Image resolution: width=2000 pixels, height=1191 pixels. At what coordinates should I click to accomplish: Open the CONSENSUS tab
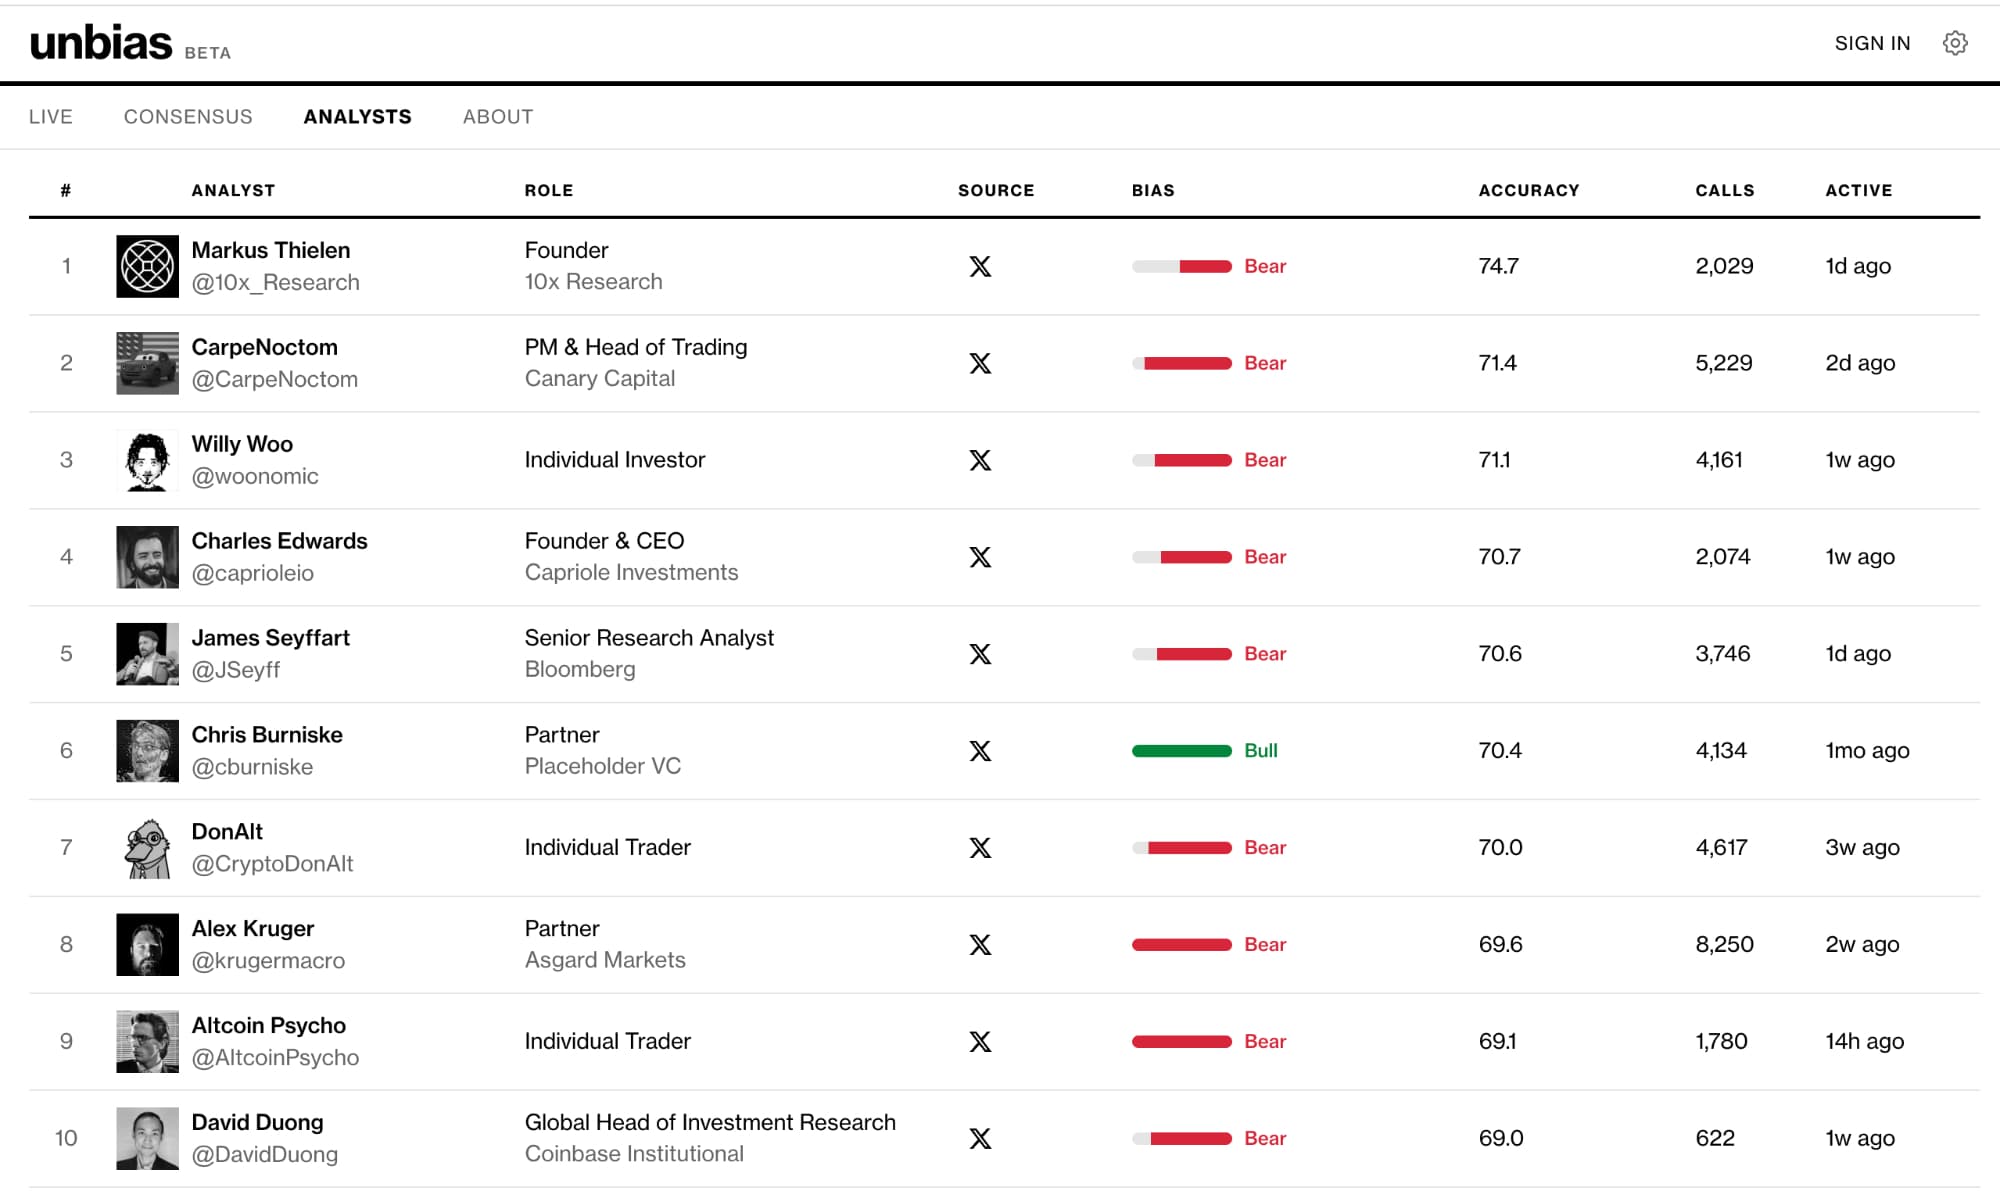pyautogui.click(x=188, y=117)
